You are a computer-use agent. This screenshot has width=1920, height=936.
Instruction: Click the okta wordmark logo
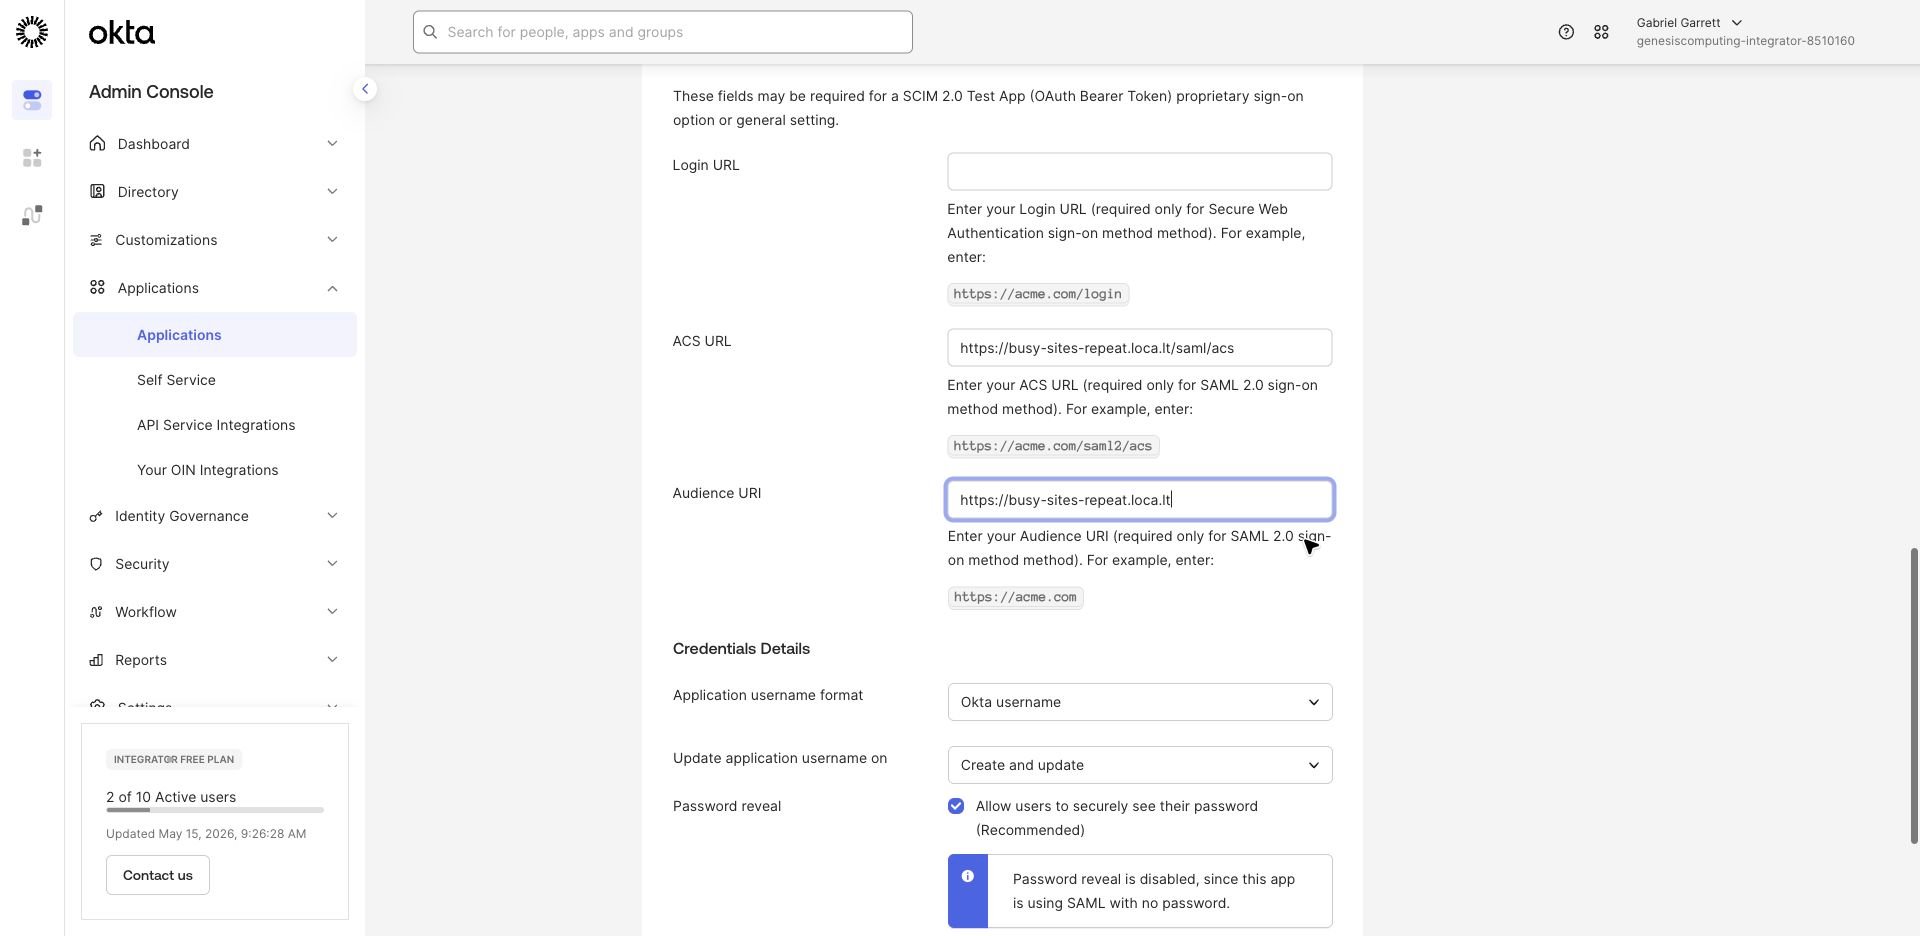click(x=122, y=33)
